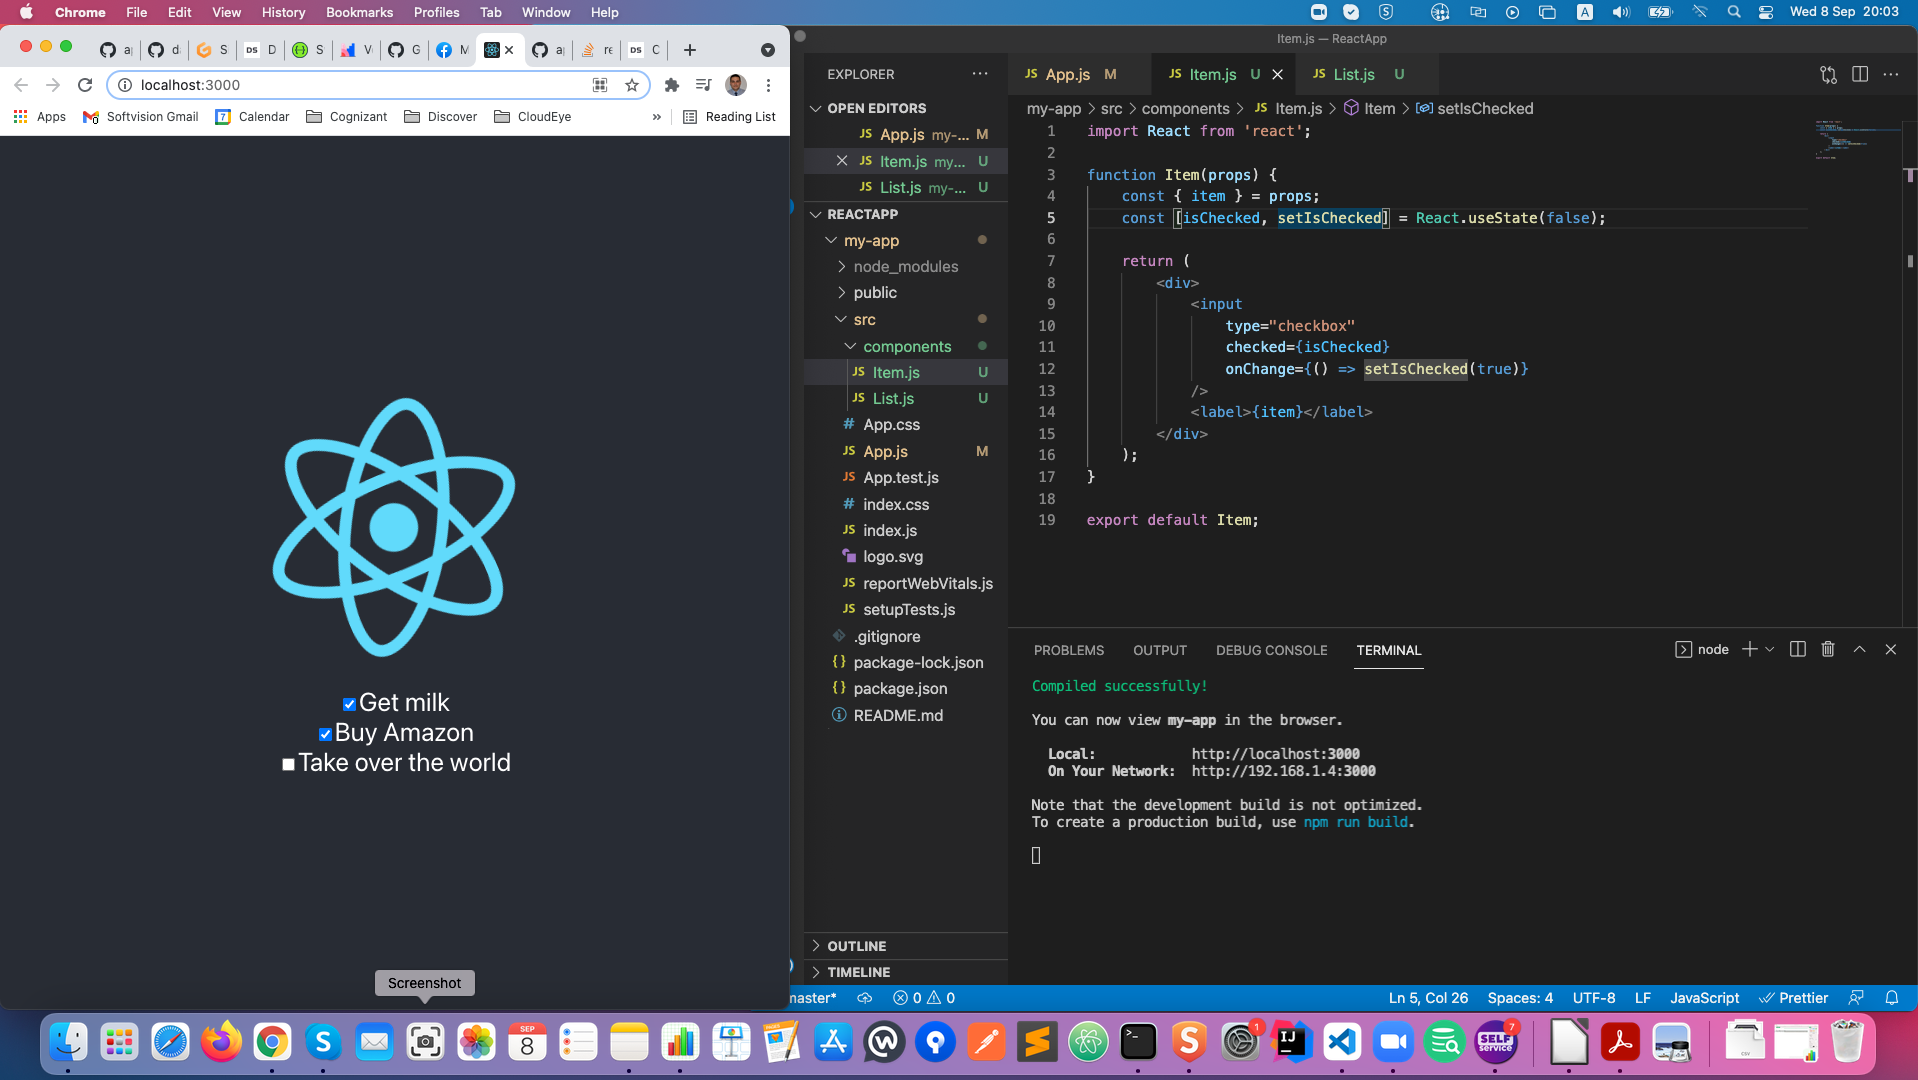Open notifications via the bell icon
Screen dimensions: 1918x1080
tap(1892, 997)
